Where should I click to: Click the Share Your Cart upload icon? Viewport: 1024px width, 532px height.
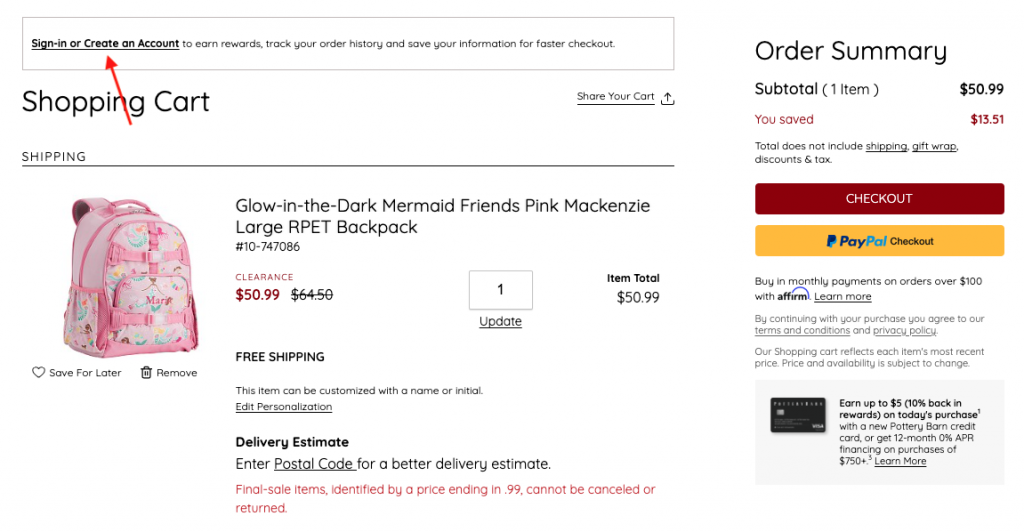[x=668, y=98]
